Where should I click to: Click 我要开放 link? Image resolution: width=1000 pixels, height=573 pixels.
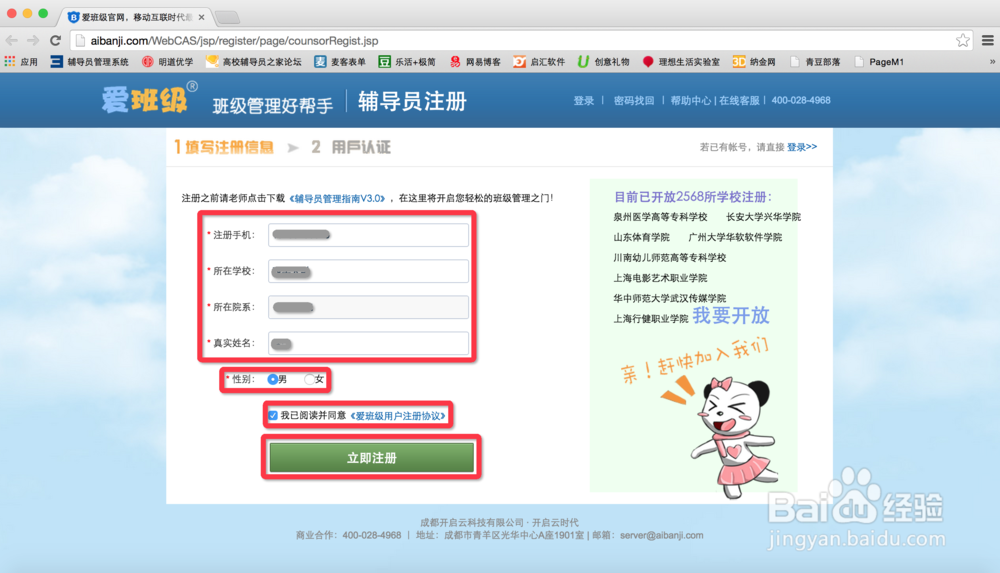tap(731, 315)
